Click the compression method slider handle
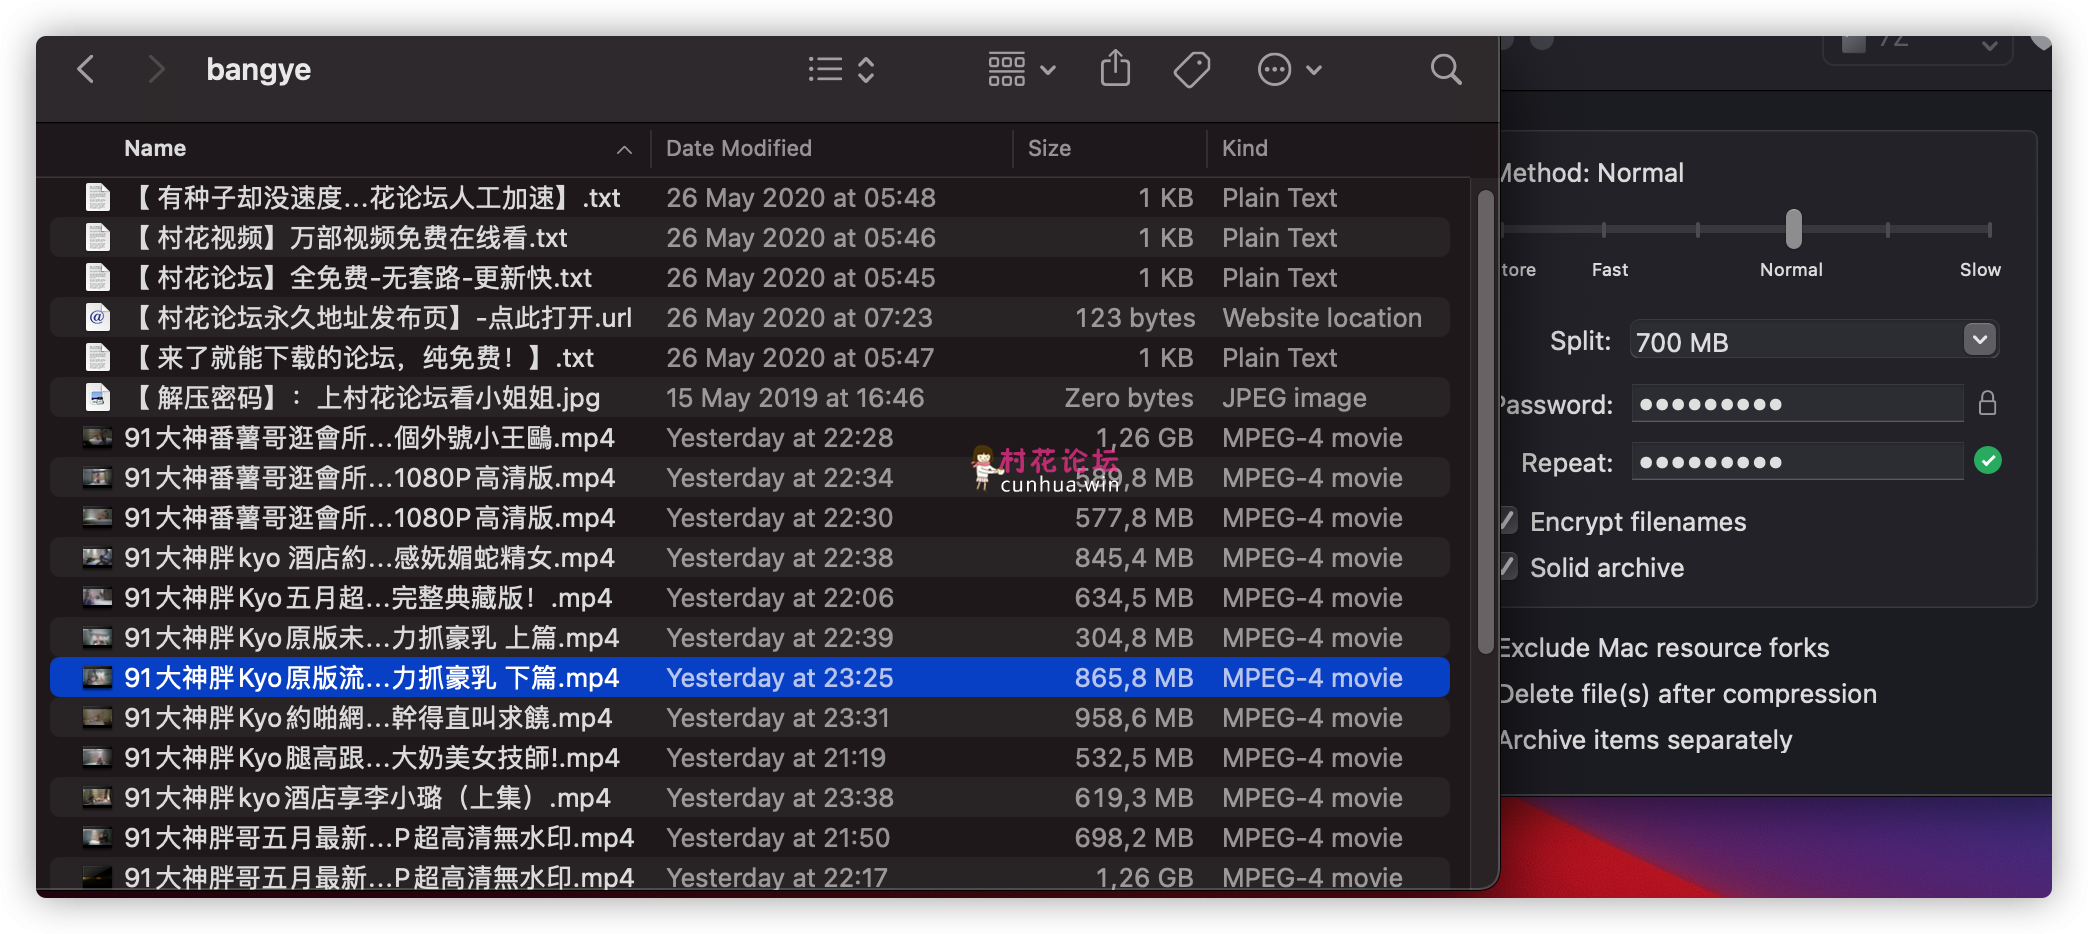The height and width of the screenshot is (934, 2088). pos(1793,229)
